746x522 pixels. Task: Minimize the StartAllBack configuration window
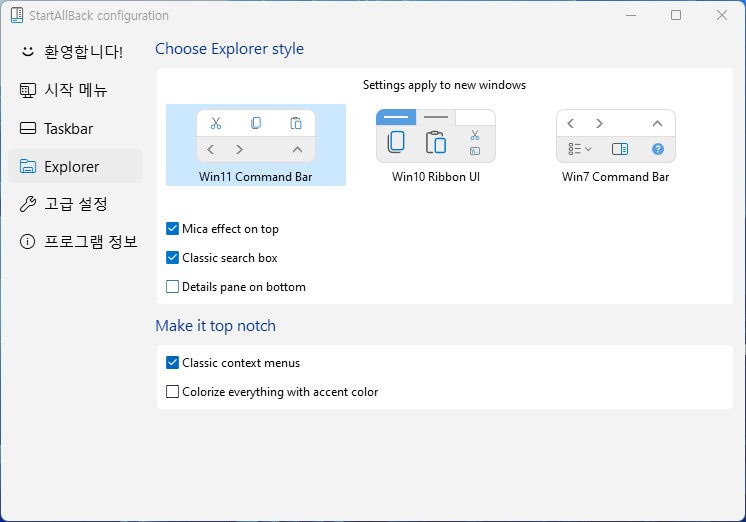click(x=631, y=15)
